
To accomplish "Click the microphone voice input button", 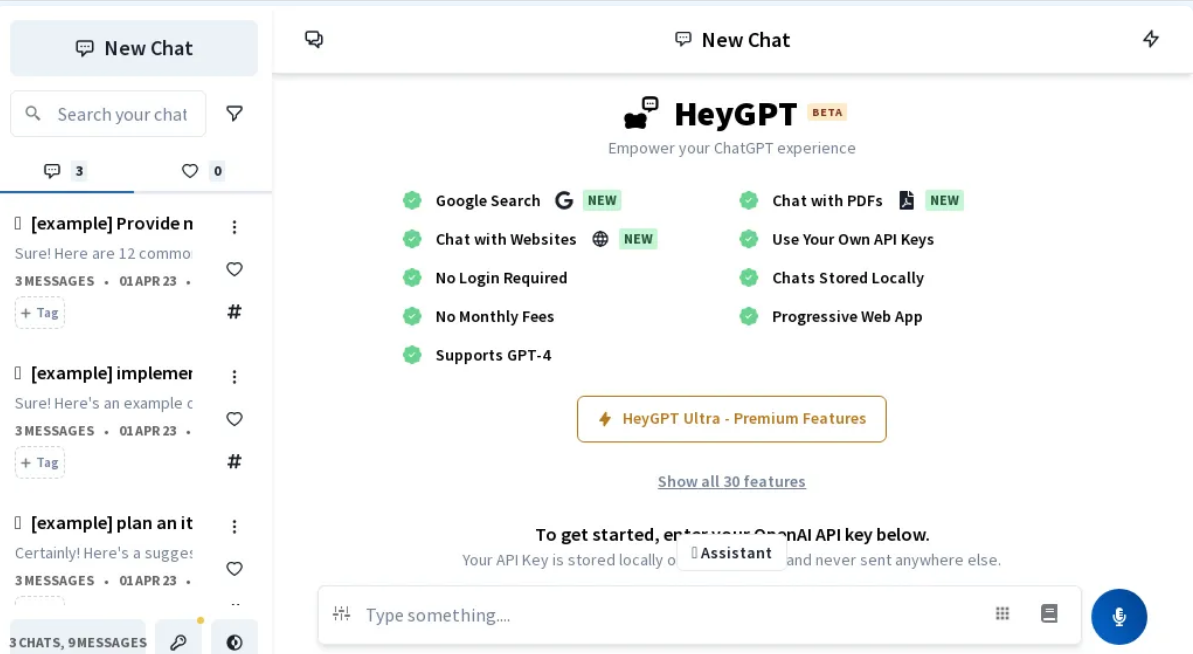I will [x=1119, y=616].
